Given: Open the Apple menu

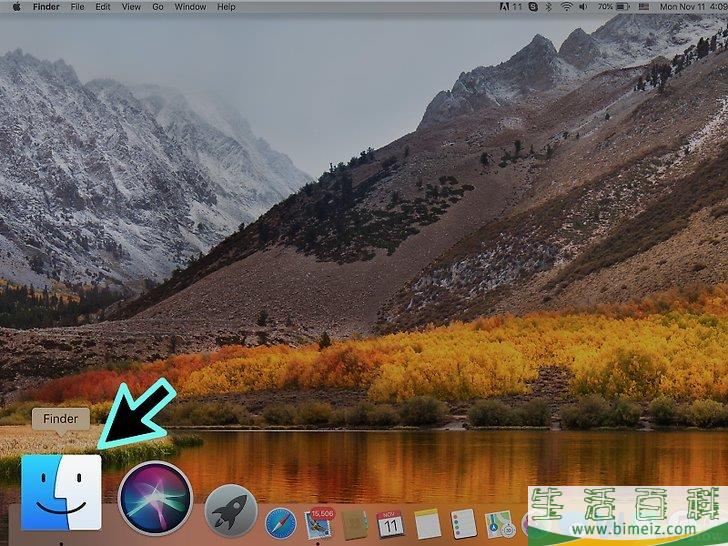Looking at the screenshot, I should coord(16,6).
